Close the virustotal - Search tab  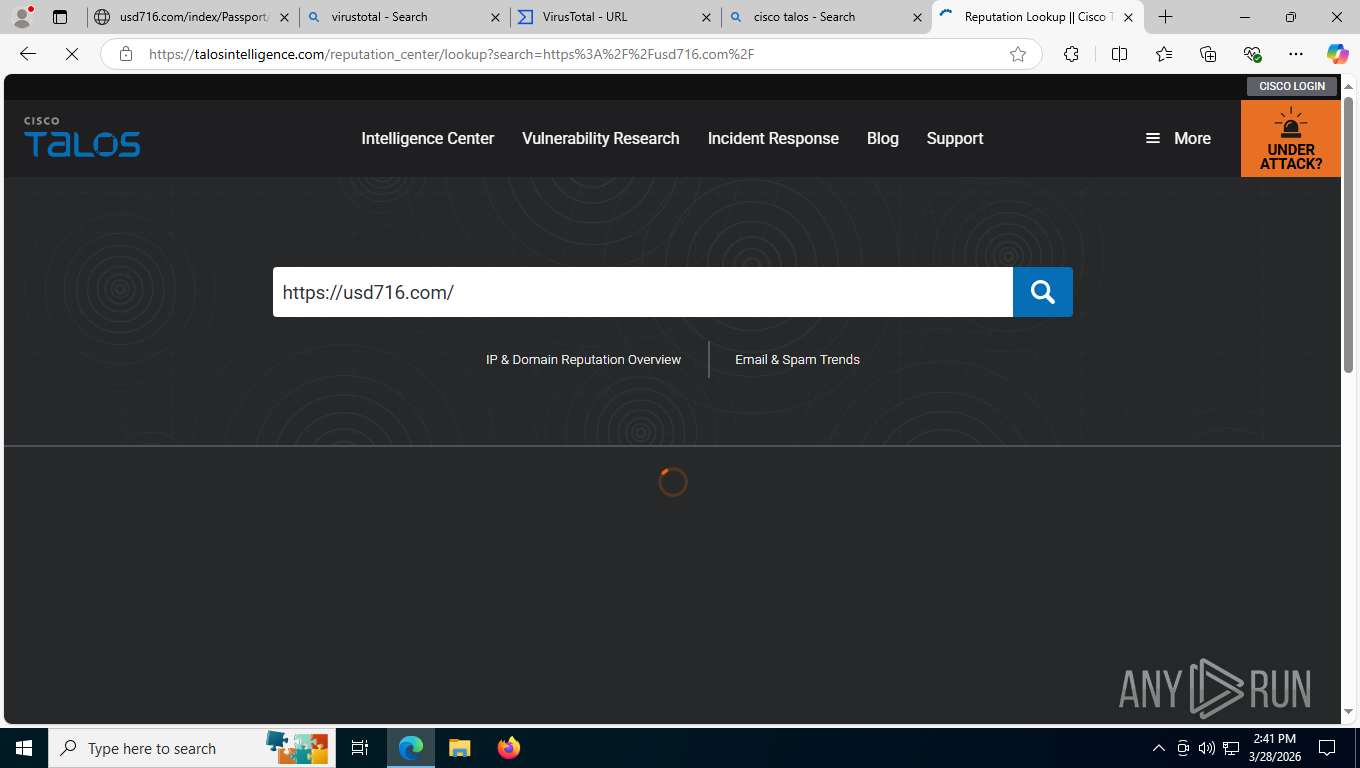pyautogui.click(x=495, y=17)
